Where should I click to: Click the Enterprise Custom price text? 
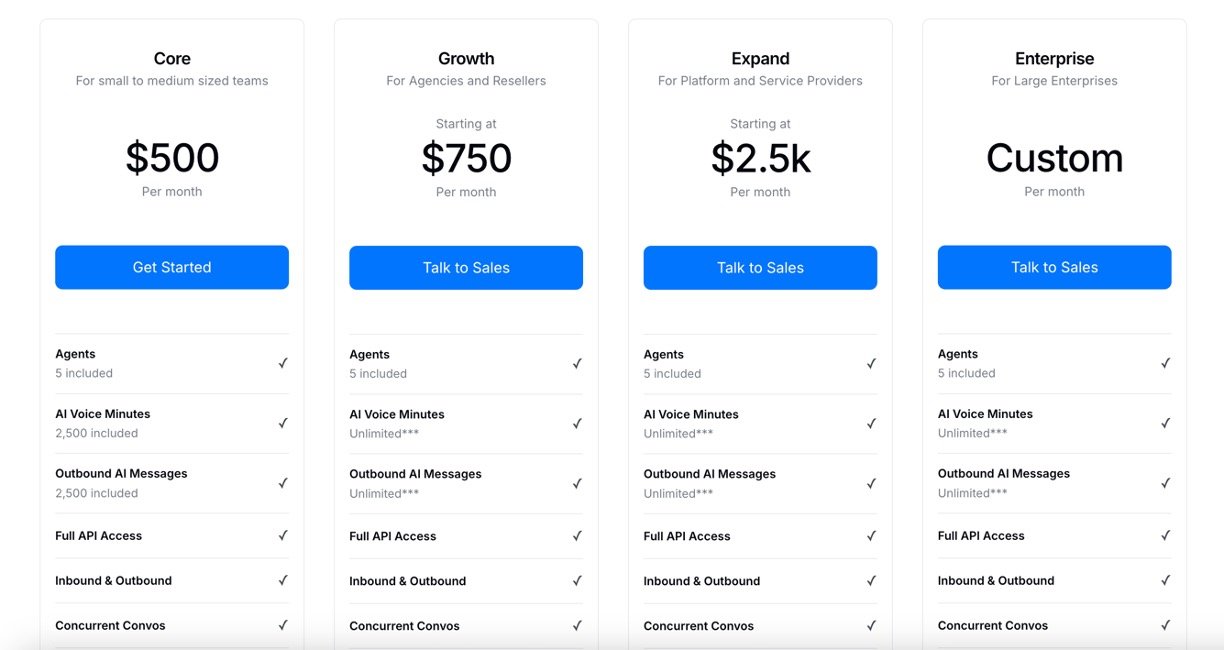point(1054,158)
